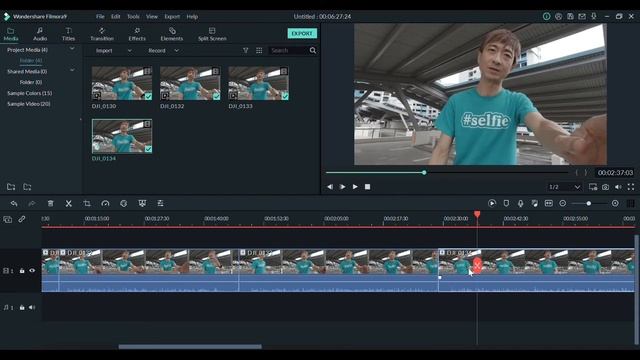Viewport: 640px width, 360px height.
Task: Open the File menu
Action: tap(100, 17)
